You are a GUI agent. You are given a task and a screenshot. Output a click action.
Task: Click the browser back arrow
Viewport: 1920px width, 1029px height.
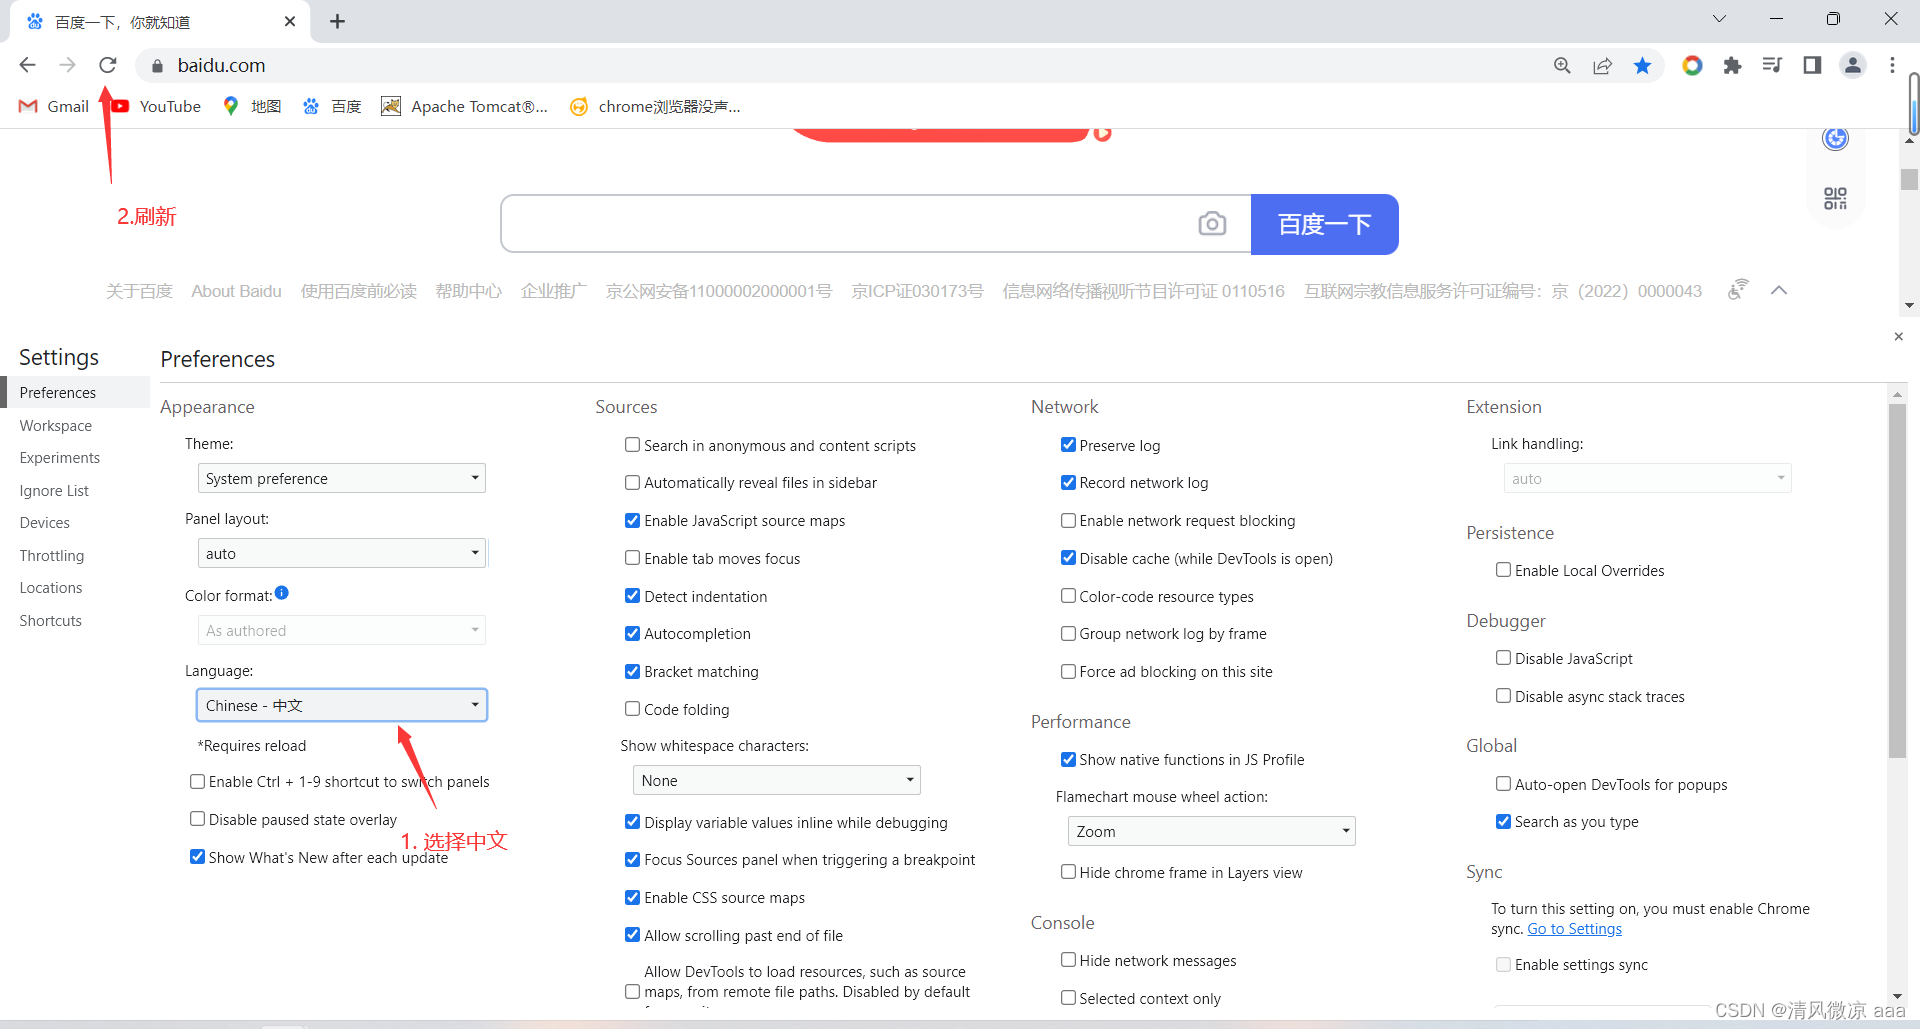(x=27, y=65)
